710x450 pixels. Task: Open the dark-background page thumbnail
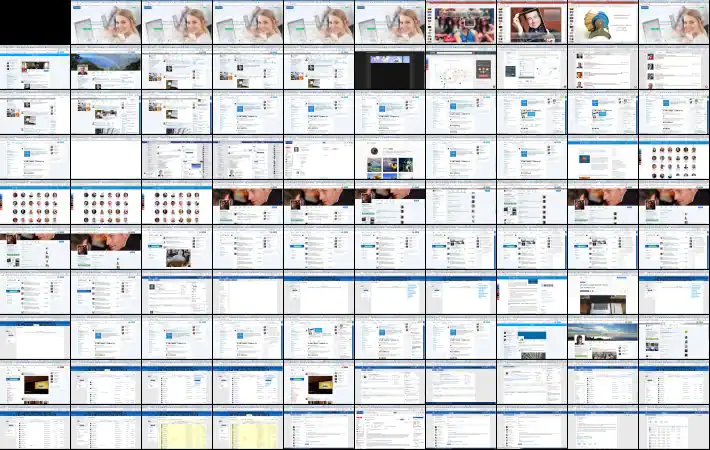[390, 67]
